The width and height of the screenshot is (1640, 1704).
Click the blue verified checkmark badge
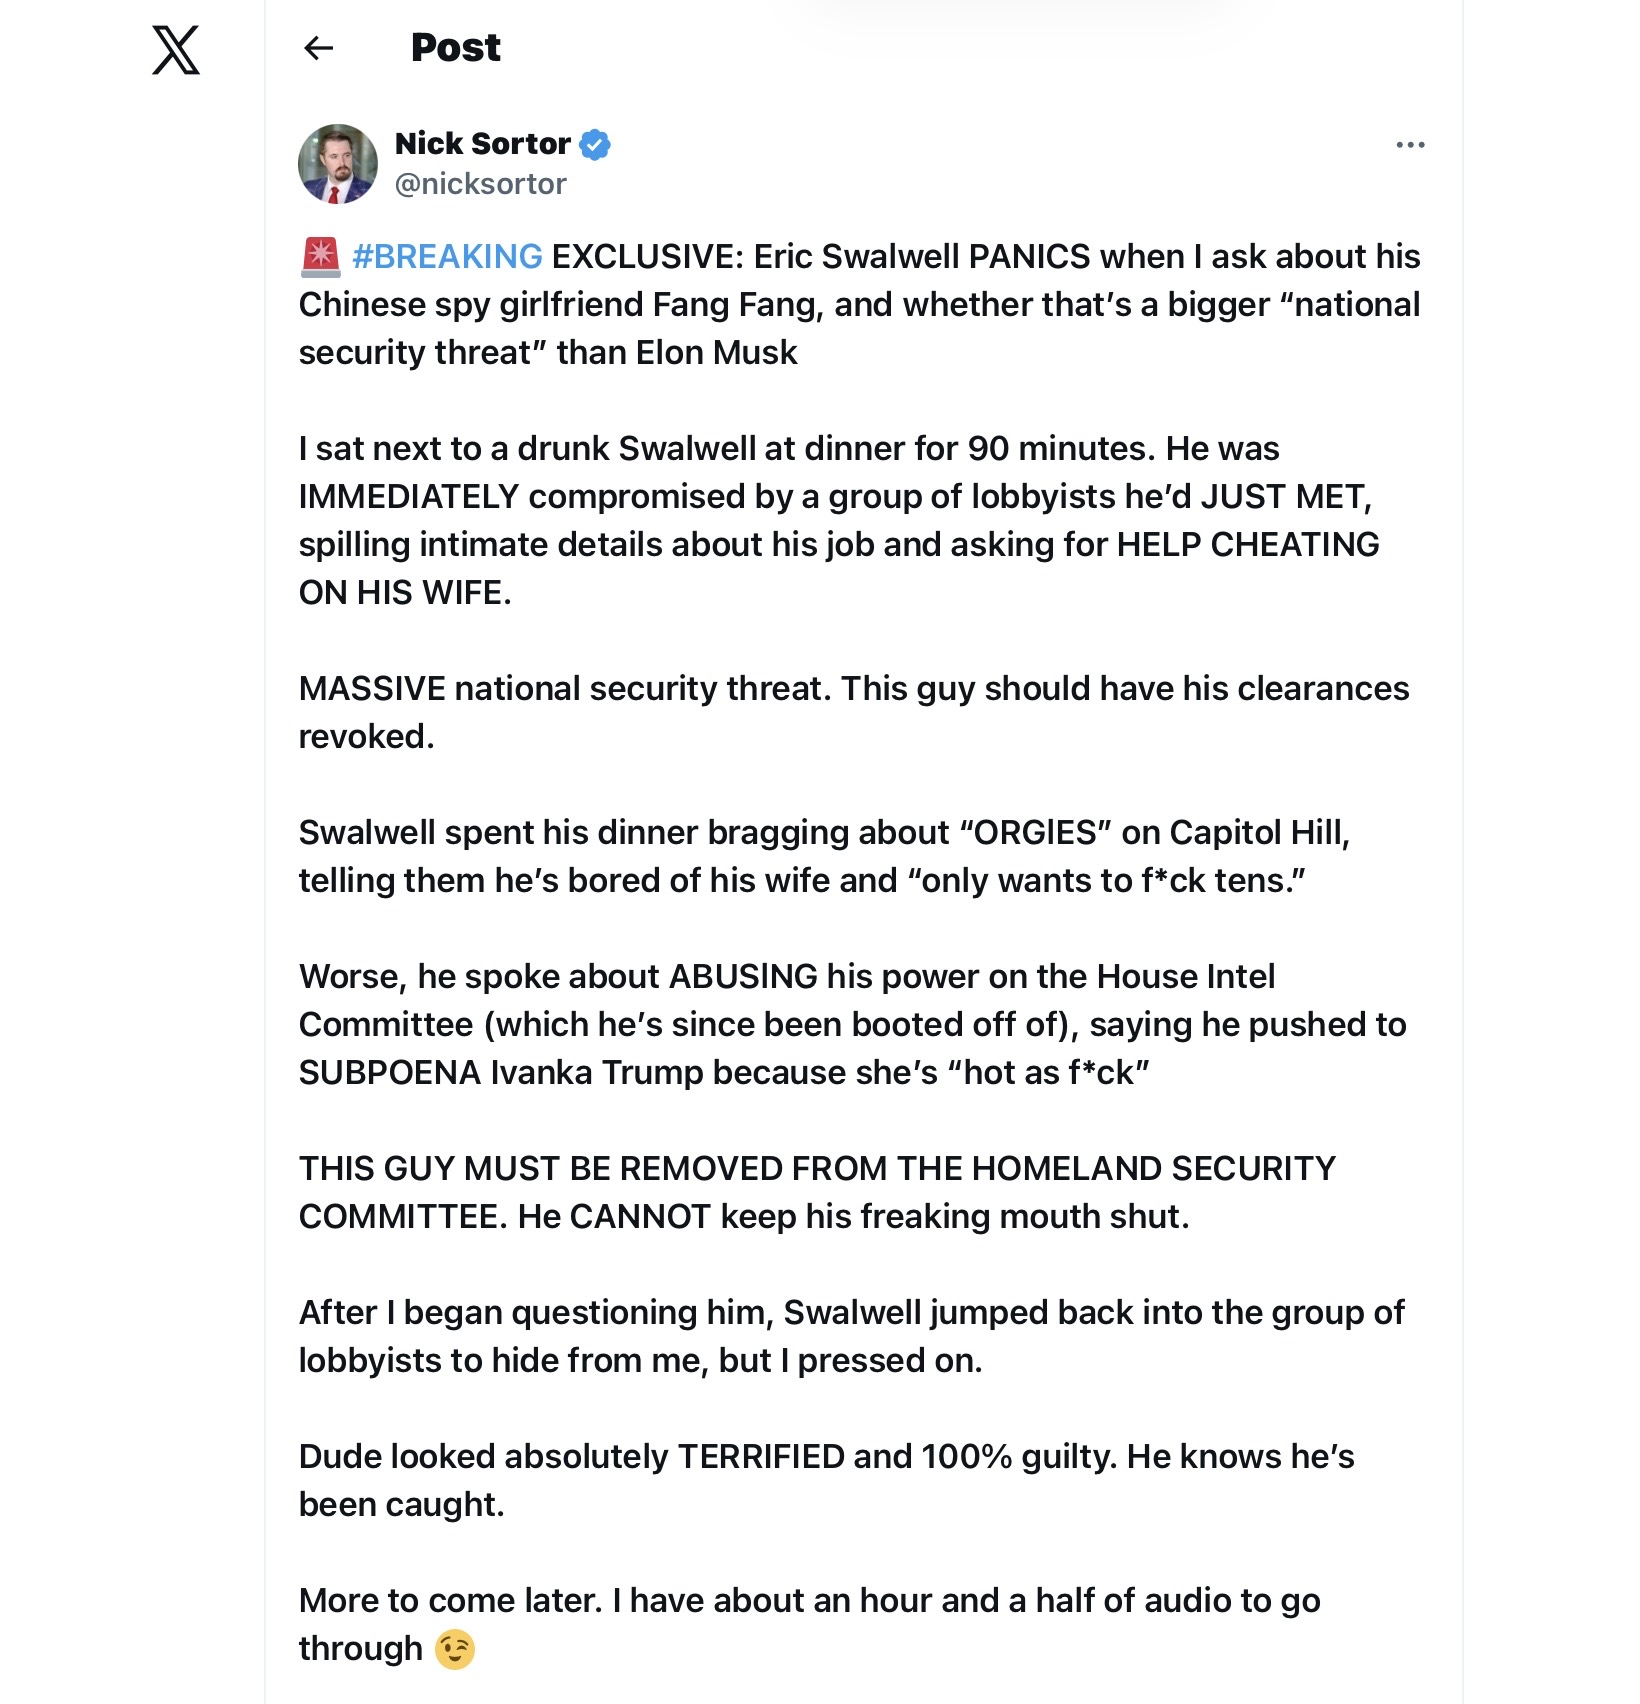(x=595, y=144)
